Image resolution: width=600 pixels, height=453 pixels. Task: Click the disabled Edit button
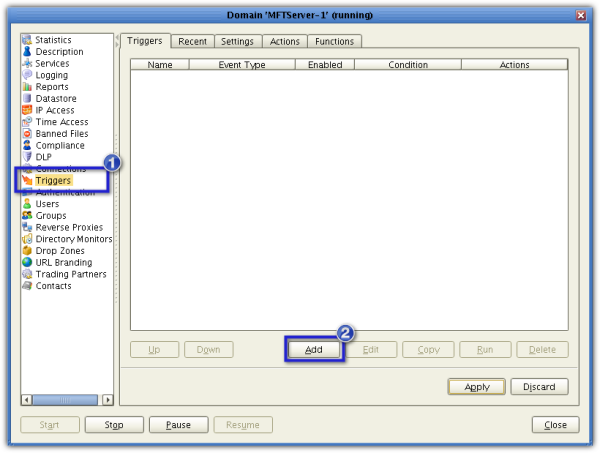coord(371,349)
